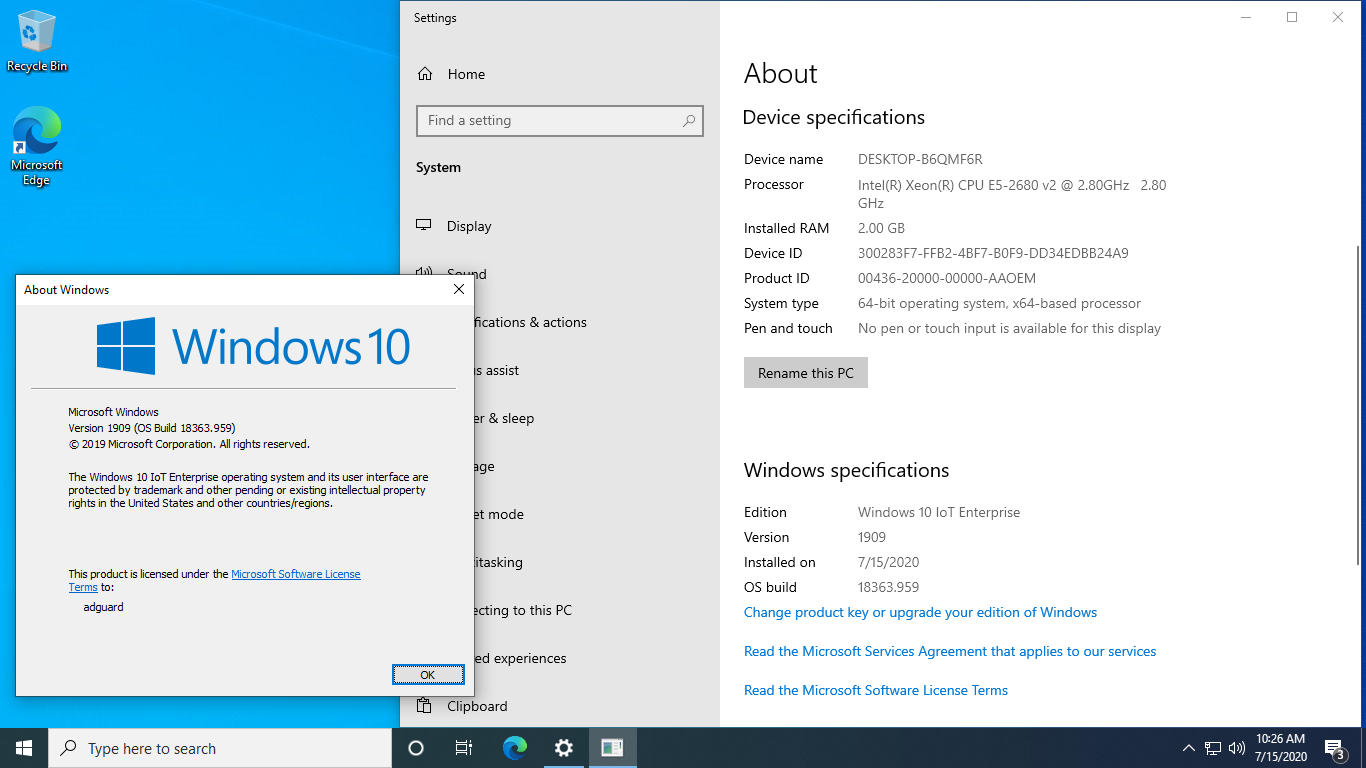Click Version 1909 (OS Build 18363.959) text in dialog
The width and height of the screenshot is (1366, 768).
[152, 428]
